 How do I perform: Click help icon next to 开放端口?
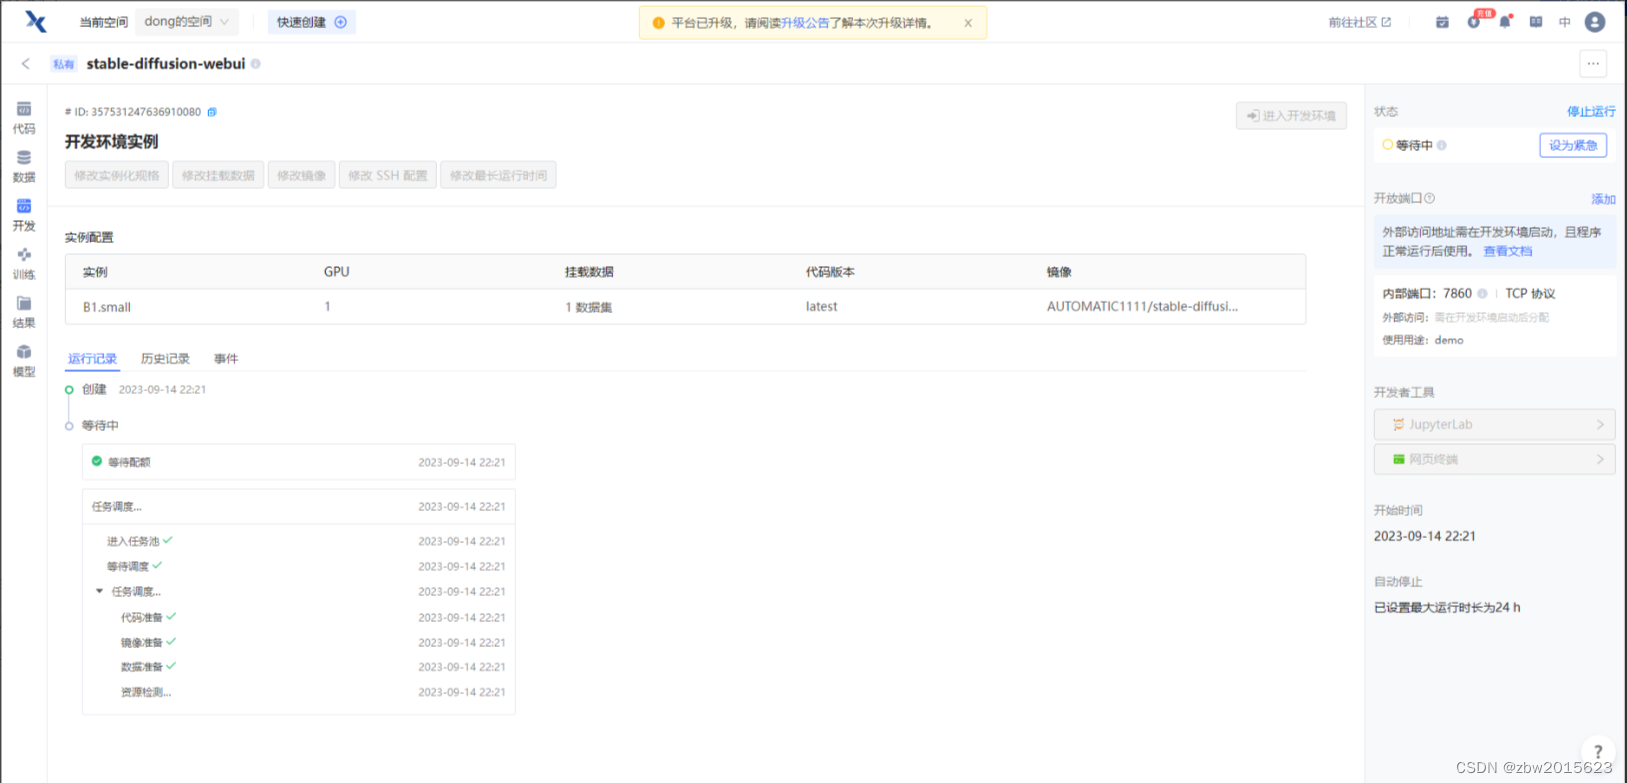point(1430,198)
